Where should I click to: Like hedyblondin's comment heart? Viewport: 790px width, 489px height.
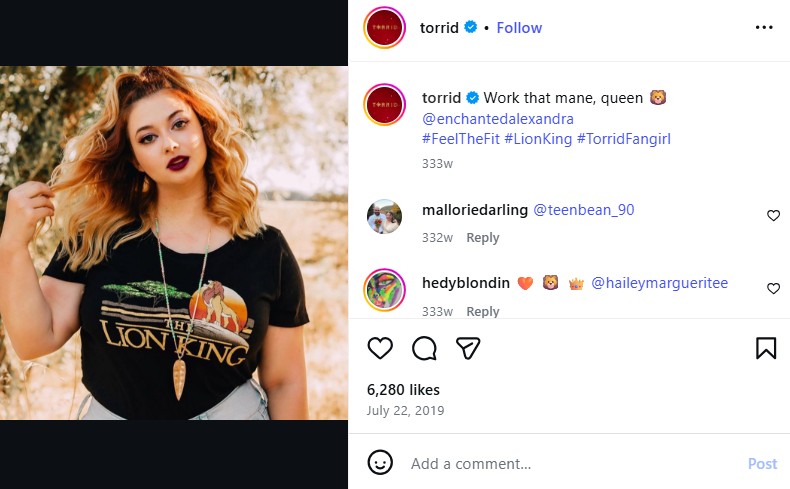point(773,289)
